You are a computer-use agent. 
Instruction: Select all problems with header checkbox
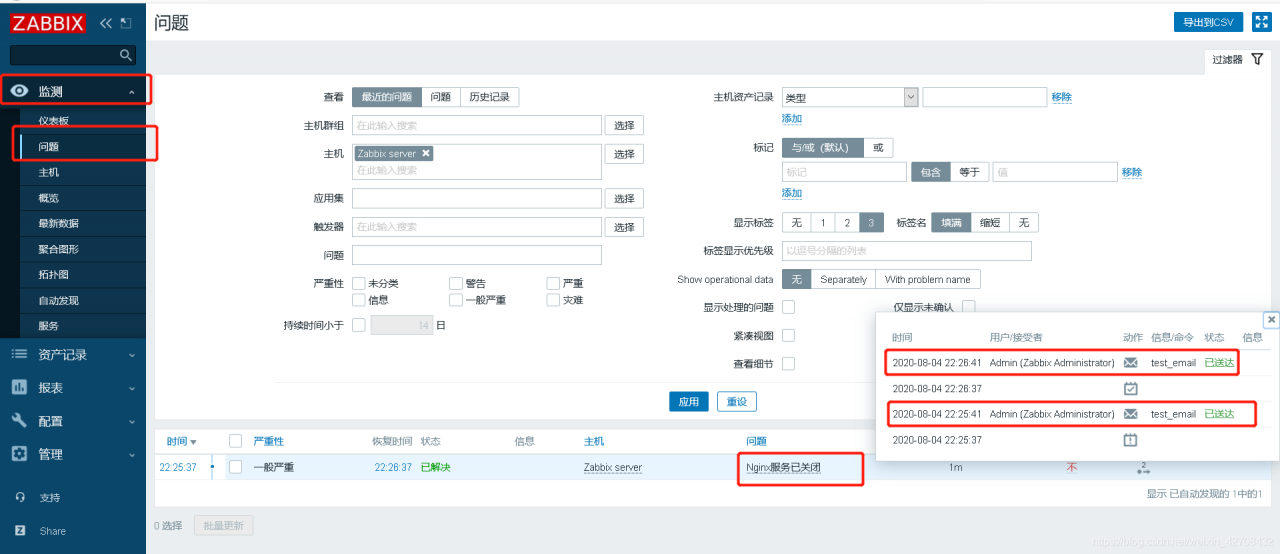click(235, 441)
